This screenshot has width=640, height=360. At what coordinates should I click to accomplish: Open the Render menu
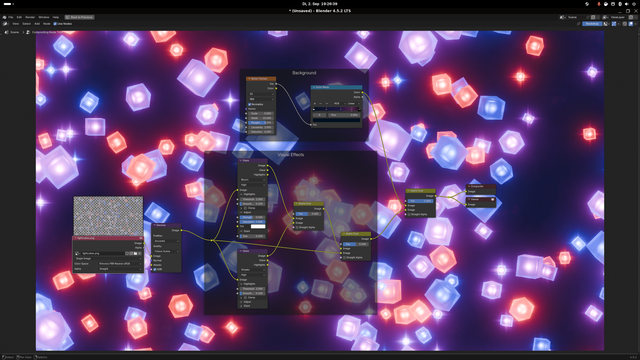pyautogui.click(x=30, y=17)
